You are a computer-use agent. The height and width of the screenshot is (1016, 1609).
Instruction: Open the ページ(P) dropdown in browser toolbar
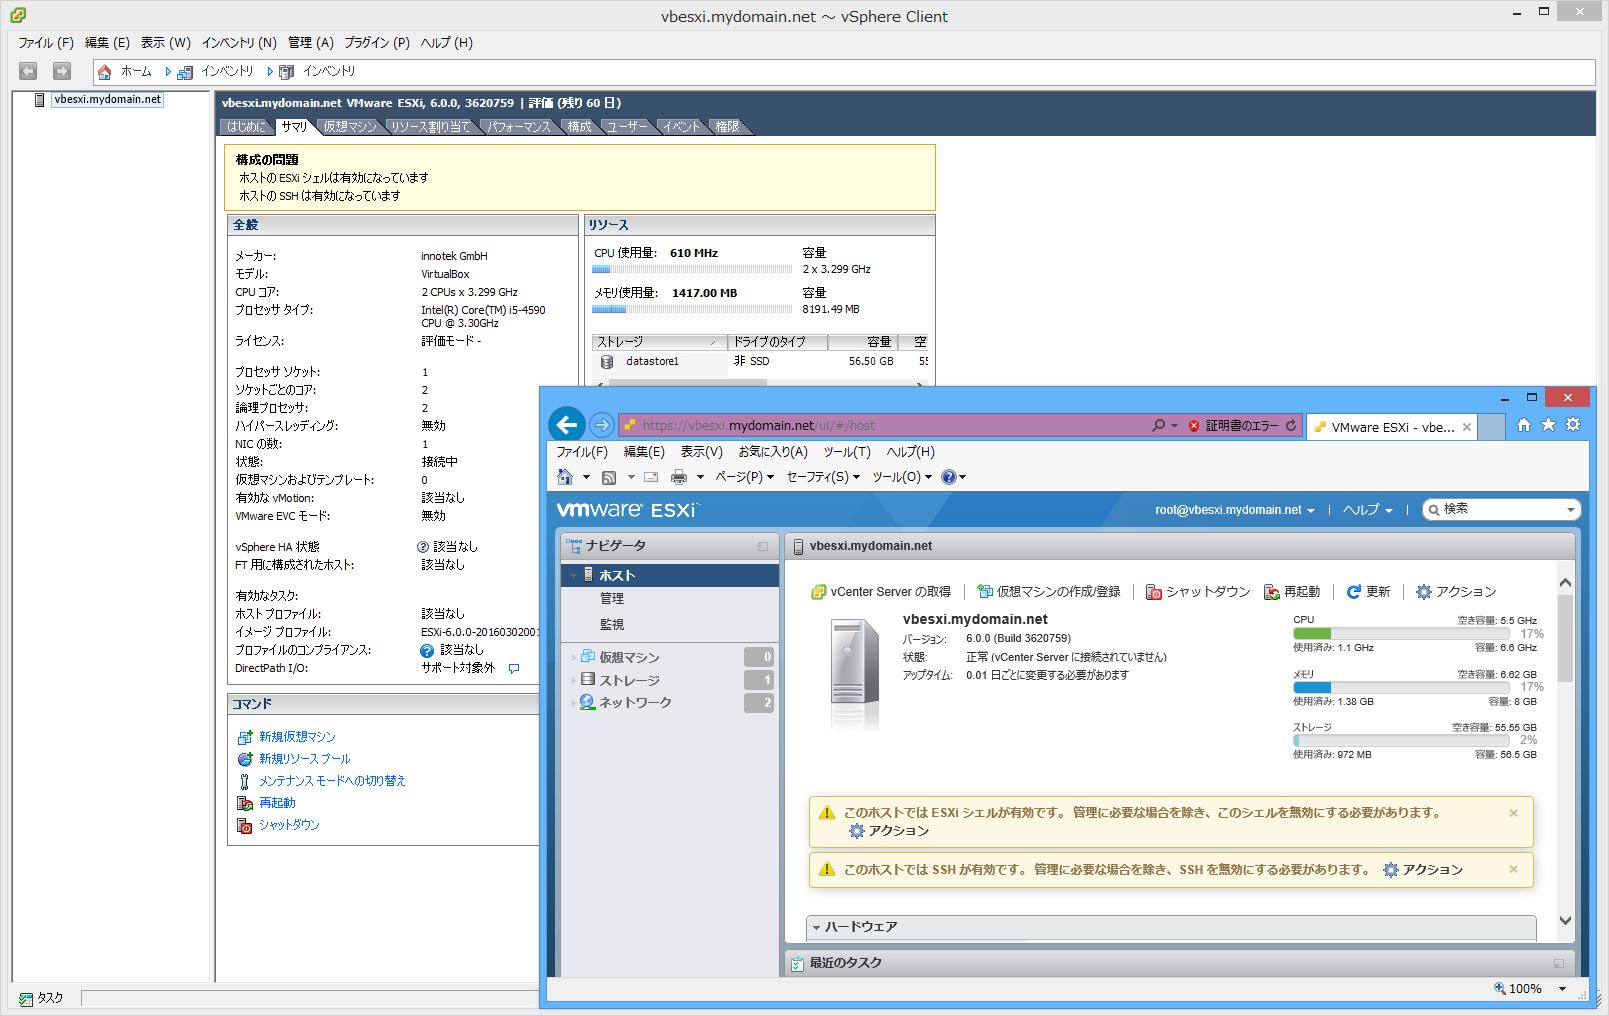744,477
